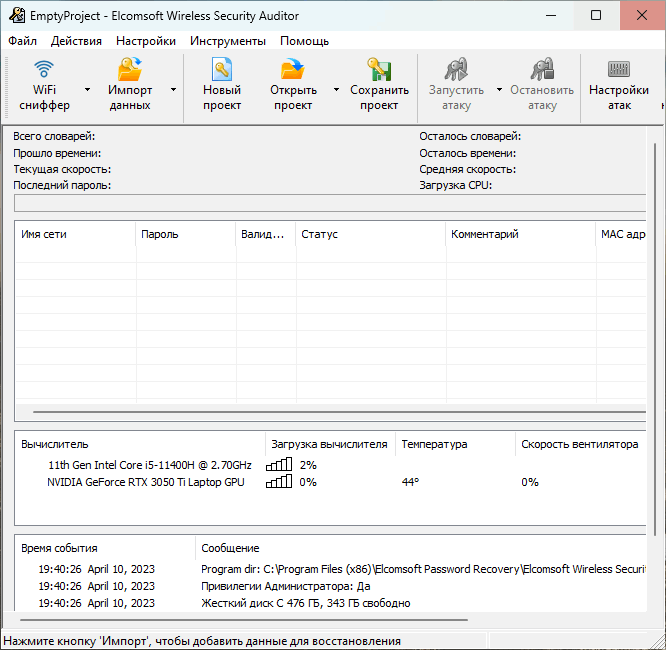Click the Статус column header
The height and width of the screenshot is (650, 666).
[370, 234]
